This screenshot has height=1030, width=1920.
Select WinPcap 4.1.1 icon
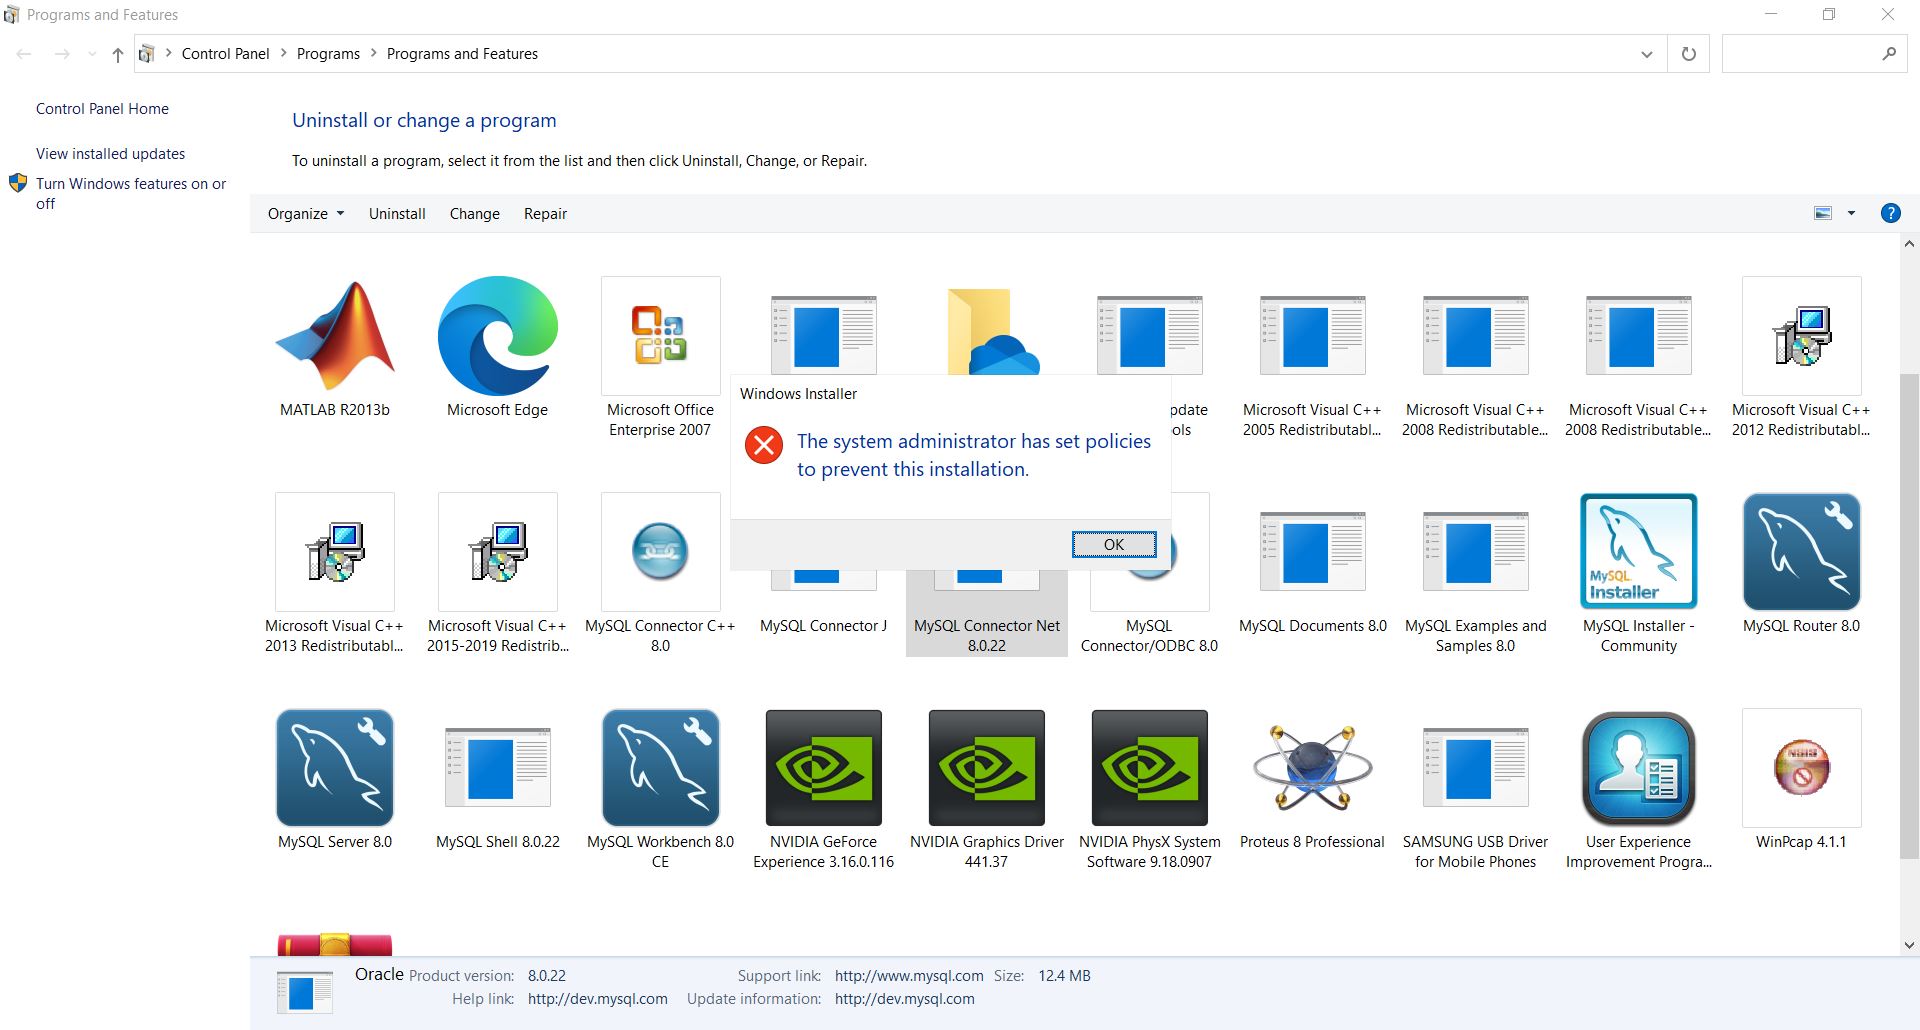[1802, 768]
